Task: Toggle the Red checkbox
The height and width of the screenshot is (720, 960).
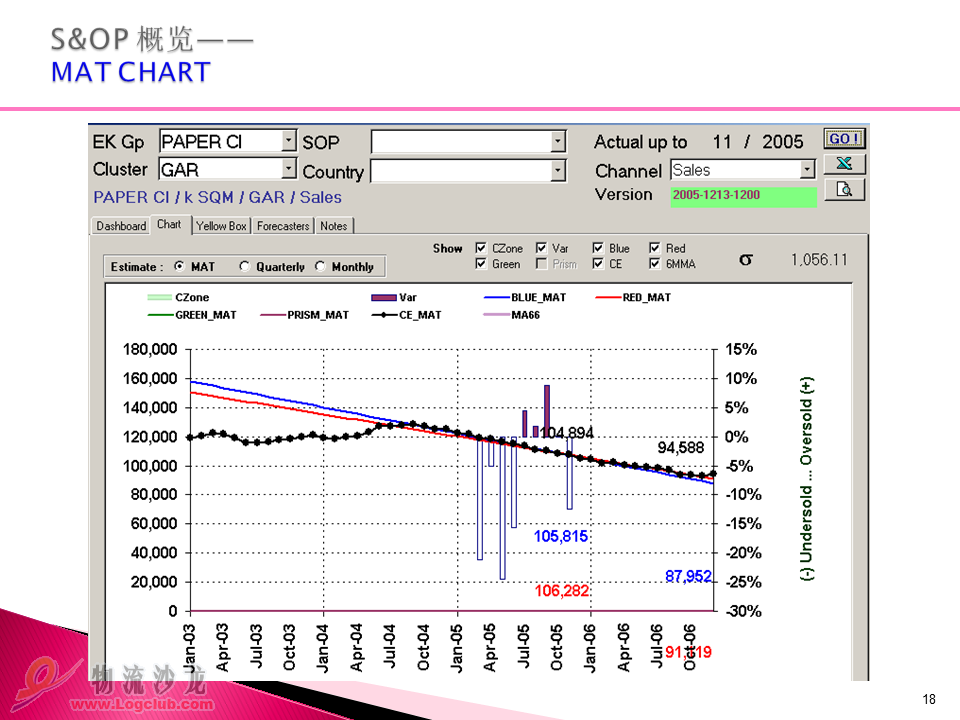Action: click(x=654, y=248)
